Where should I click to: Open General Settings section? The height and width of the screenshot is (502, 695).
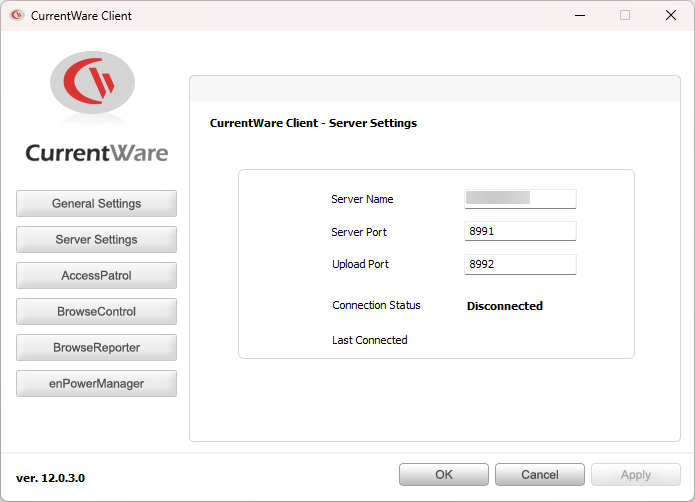pyautogui.click(x=96, y=203)
